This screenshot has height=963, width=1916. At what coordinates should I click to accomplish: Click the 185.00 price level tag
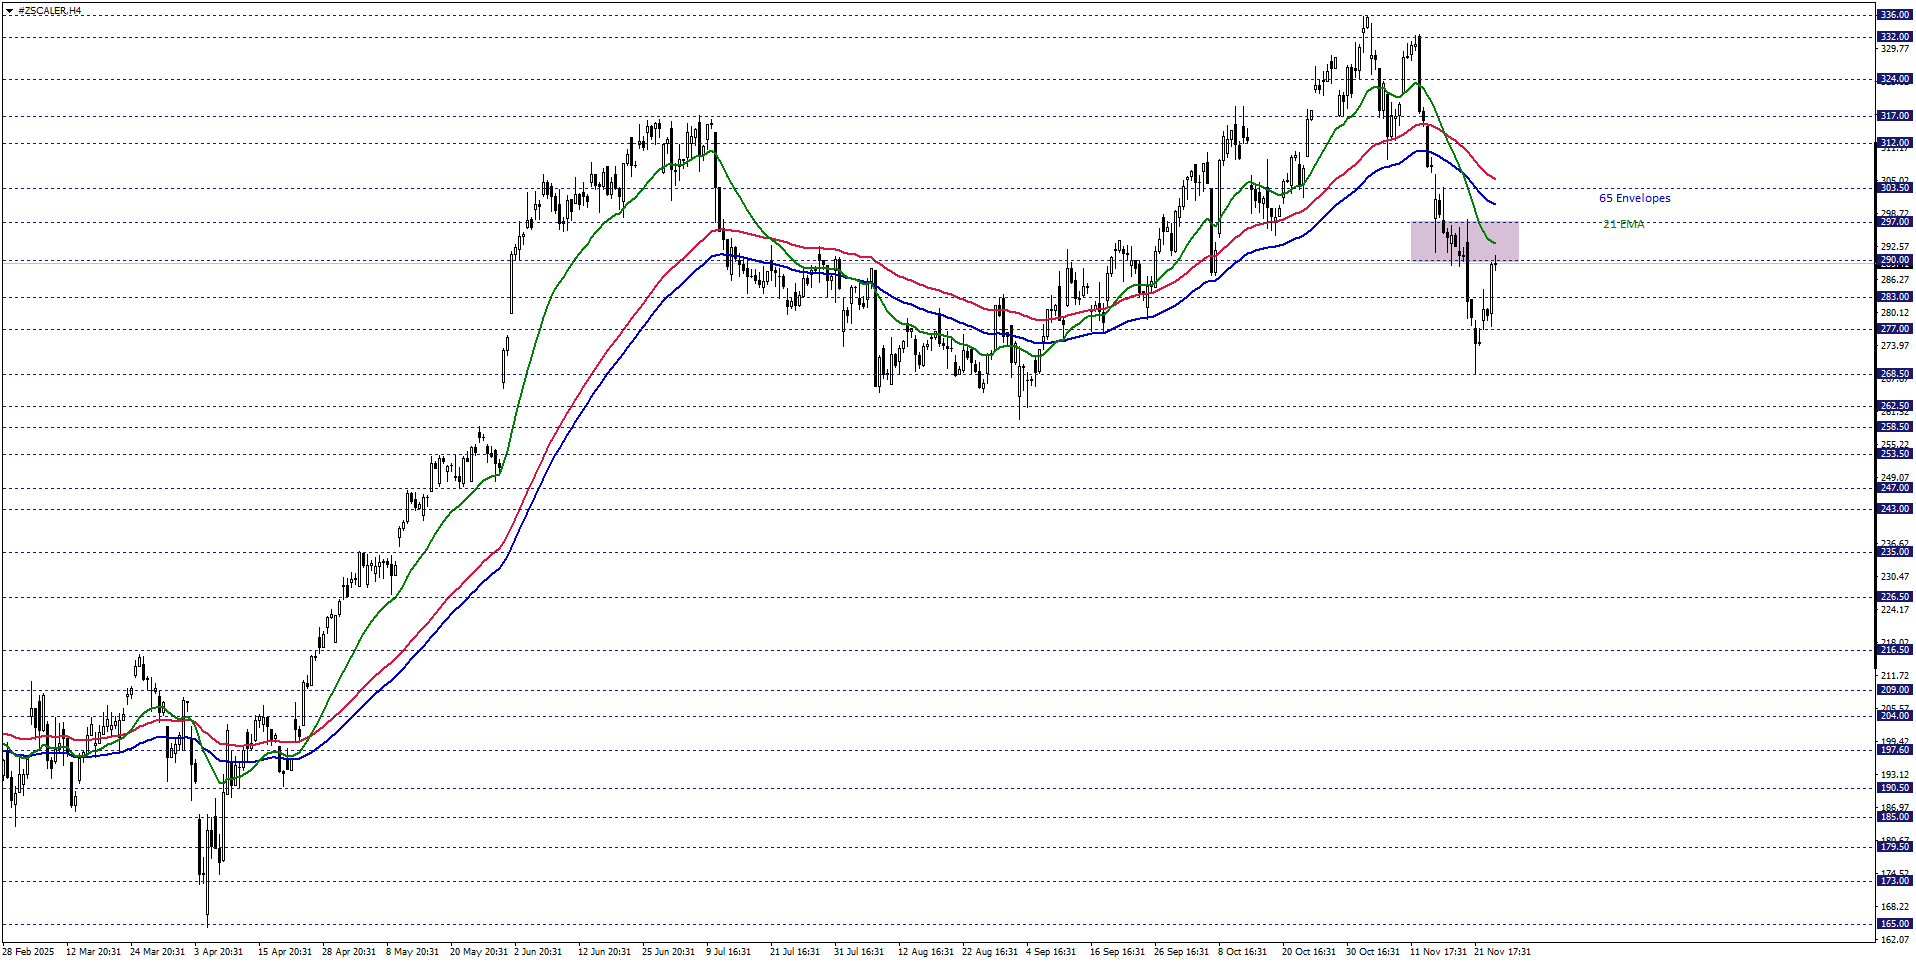1894,817
